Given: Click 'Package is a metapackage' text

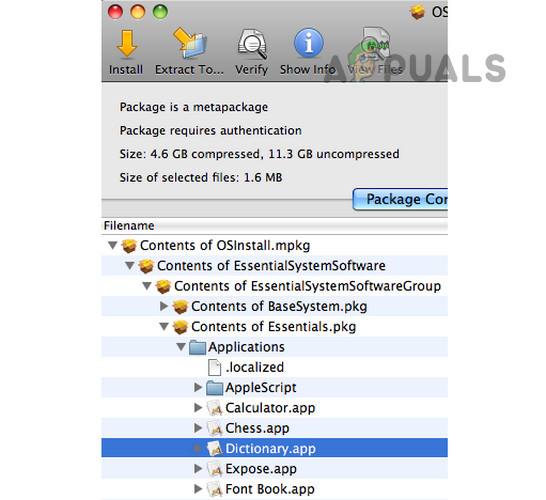Looking at the screenshot, I should pyautogui.click(x=194, y=107).
